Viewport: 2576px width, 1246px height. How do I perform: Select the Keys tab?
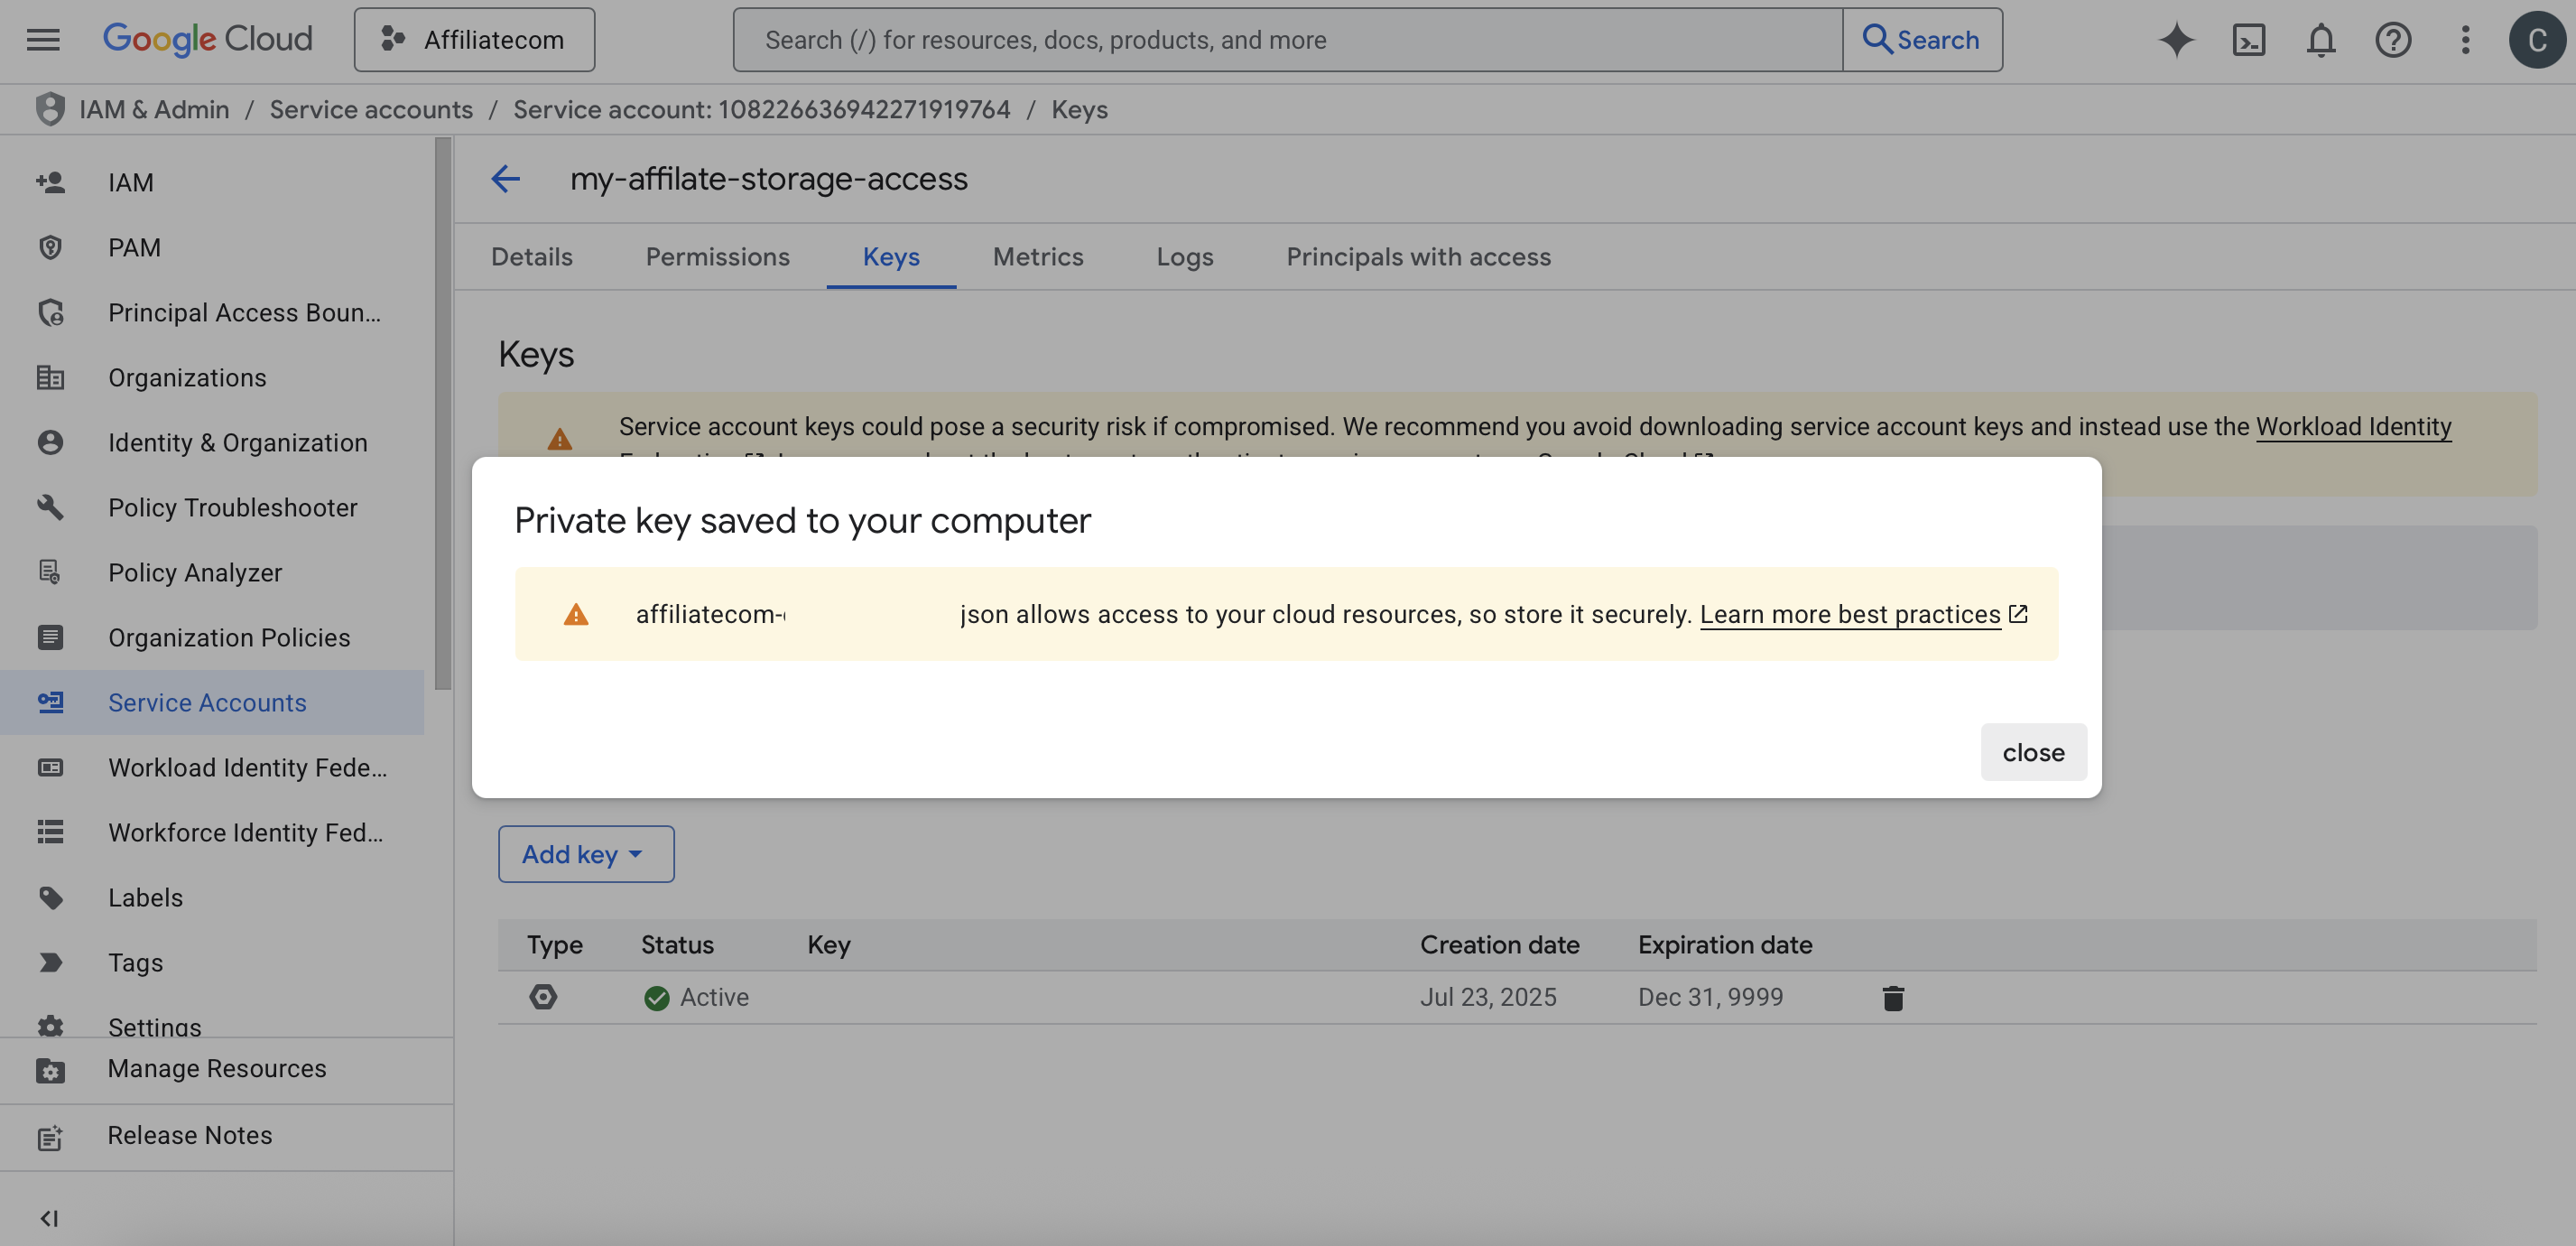pos(891,257)
